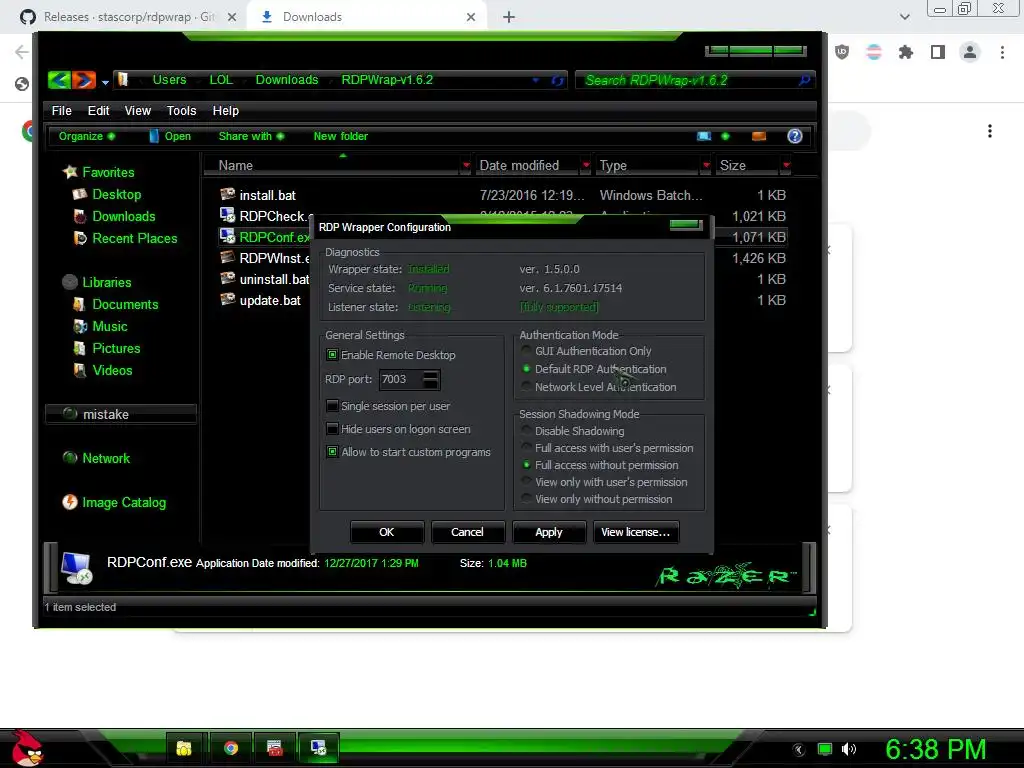This screenshot has height=768, width=1024.
Task: Select the RDPWInst file icon
Action: pos(227,257)
